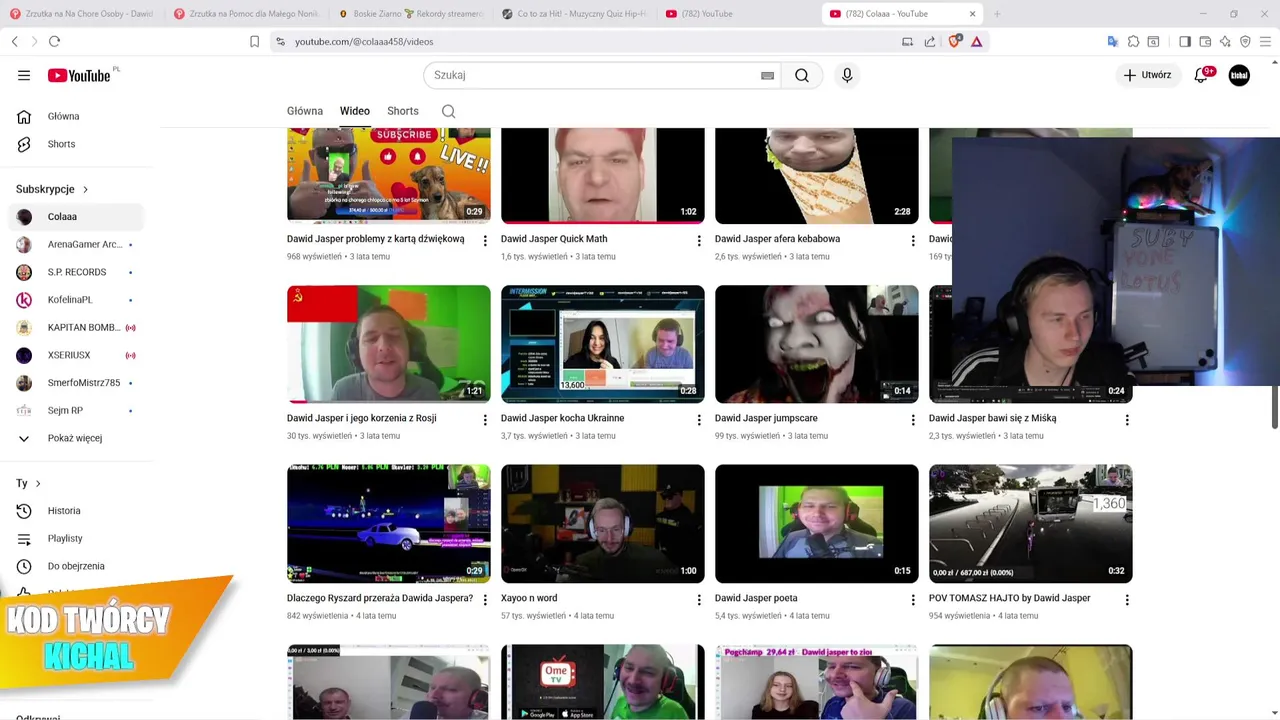
Task: Click the search magnifier button
Action: (x=802, y=75)
